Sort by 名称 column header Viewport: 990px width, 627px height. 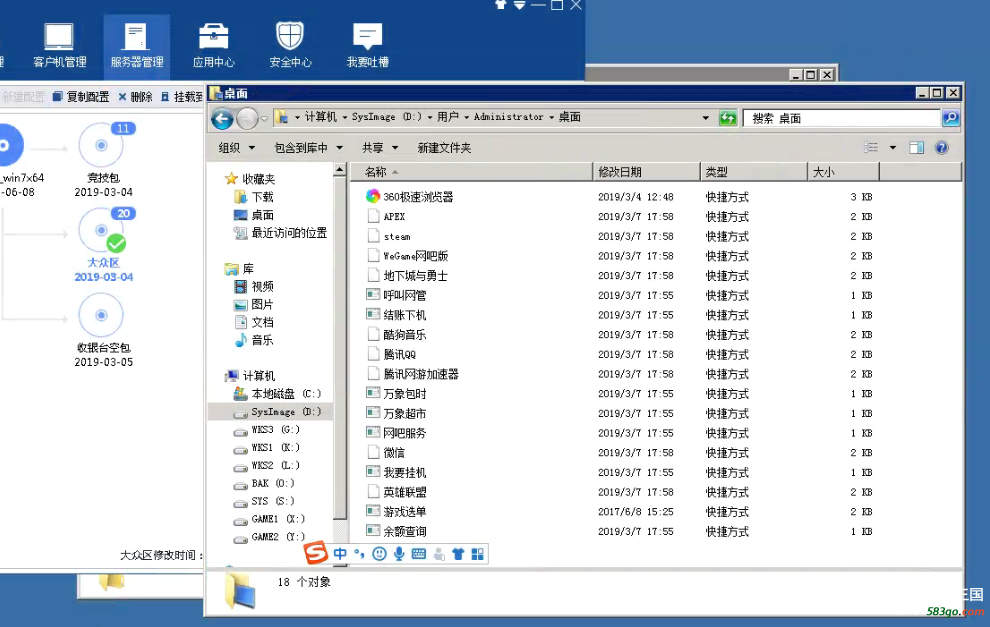tap(472, 172)
